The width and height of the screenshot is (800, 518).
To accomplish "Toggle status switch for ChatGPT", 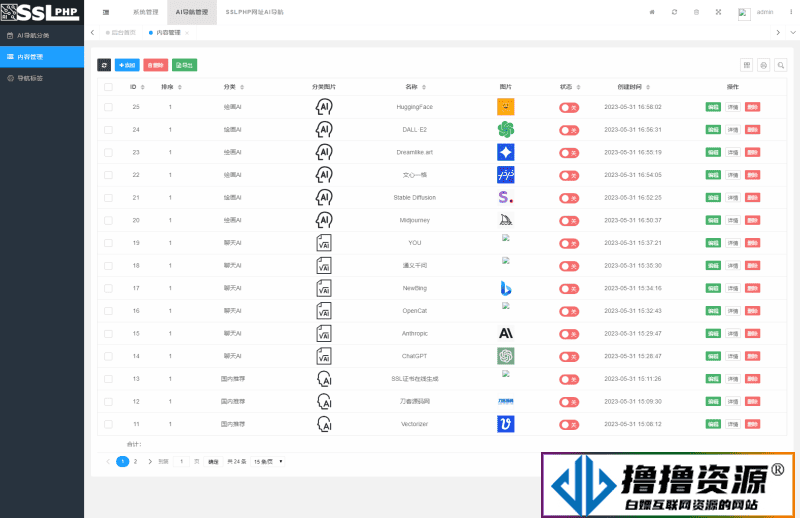I will (569, 357).
